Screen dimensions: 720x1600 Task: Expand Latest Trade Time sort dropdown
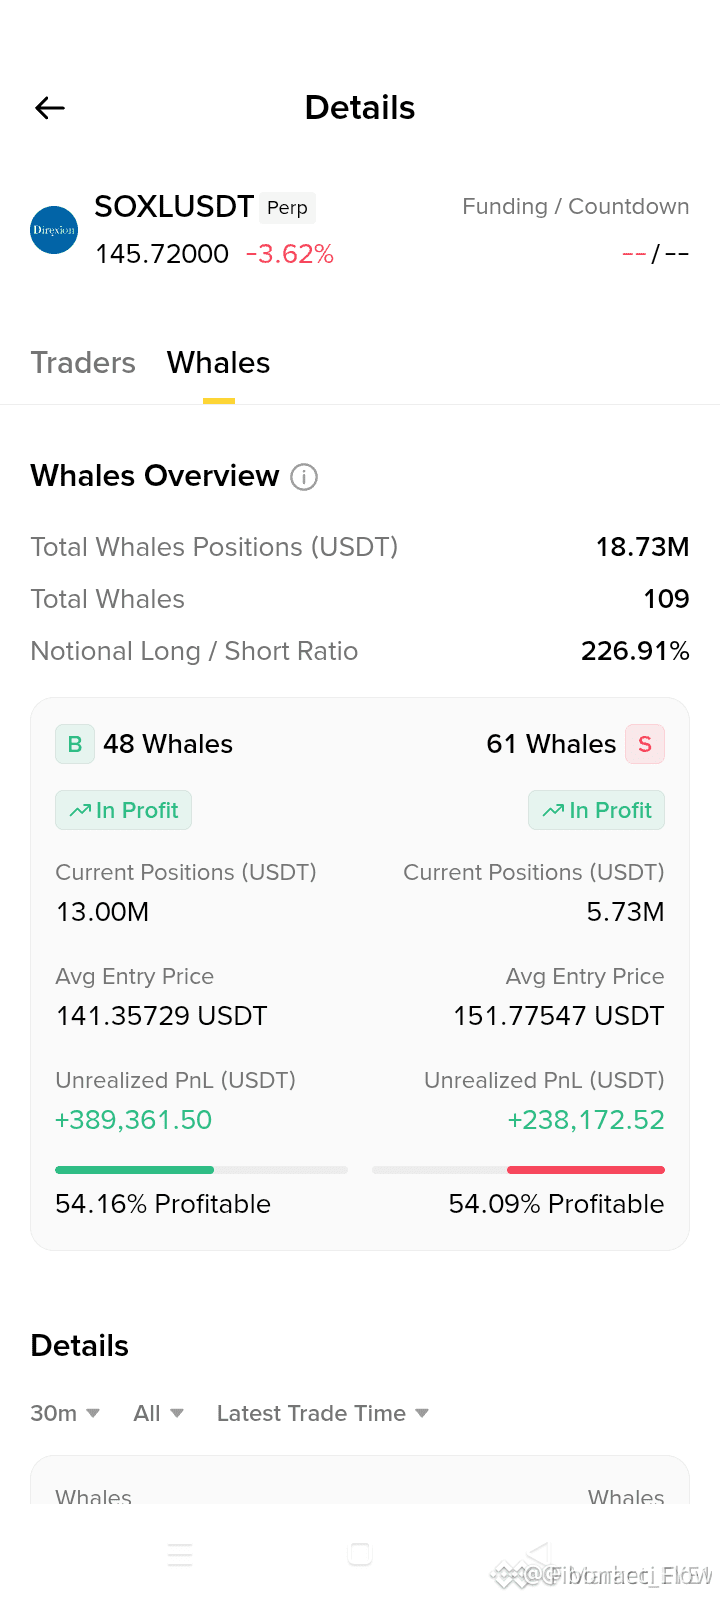pyautogui.click(x=323, y=1413)
